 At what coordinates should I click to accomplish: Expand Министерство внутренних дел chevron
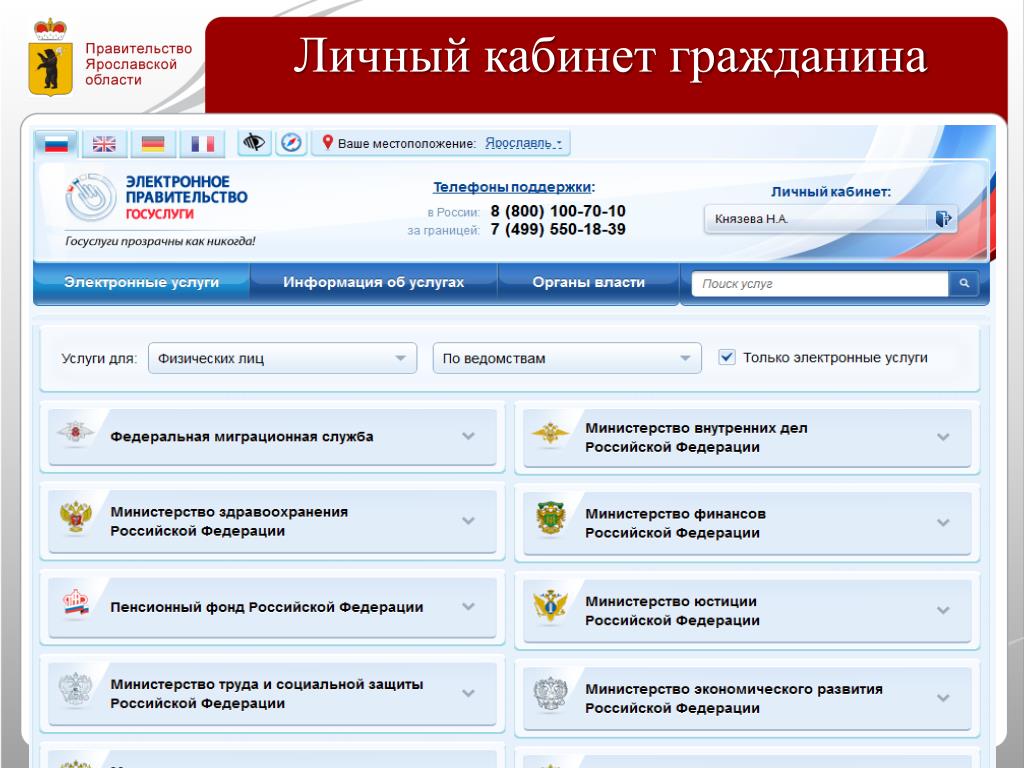[x=943, y=437]
